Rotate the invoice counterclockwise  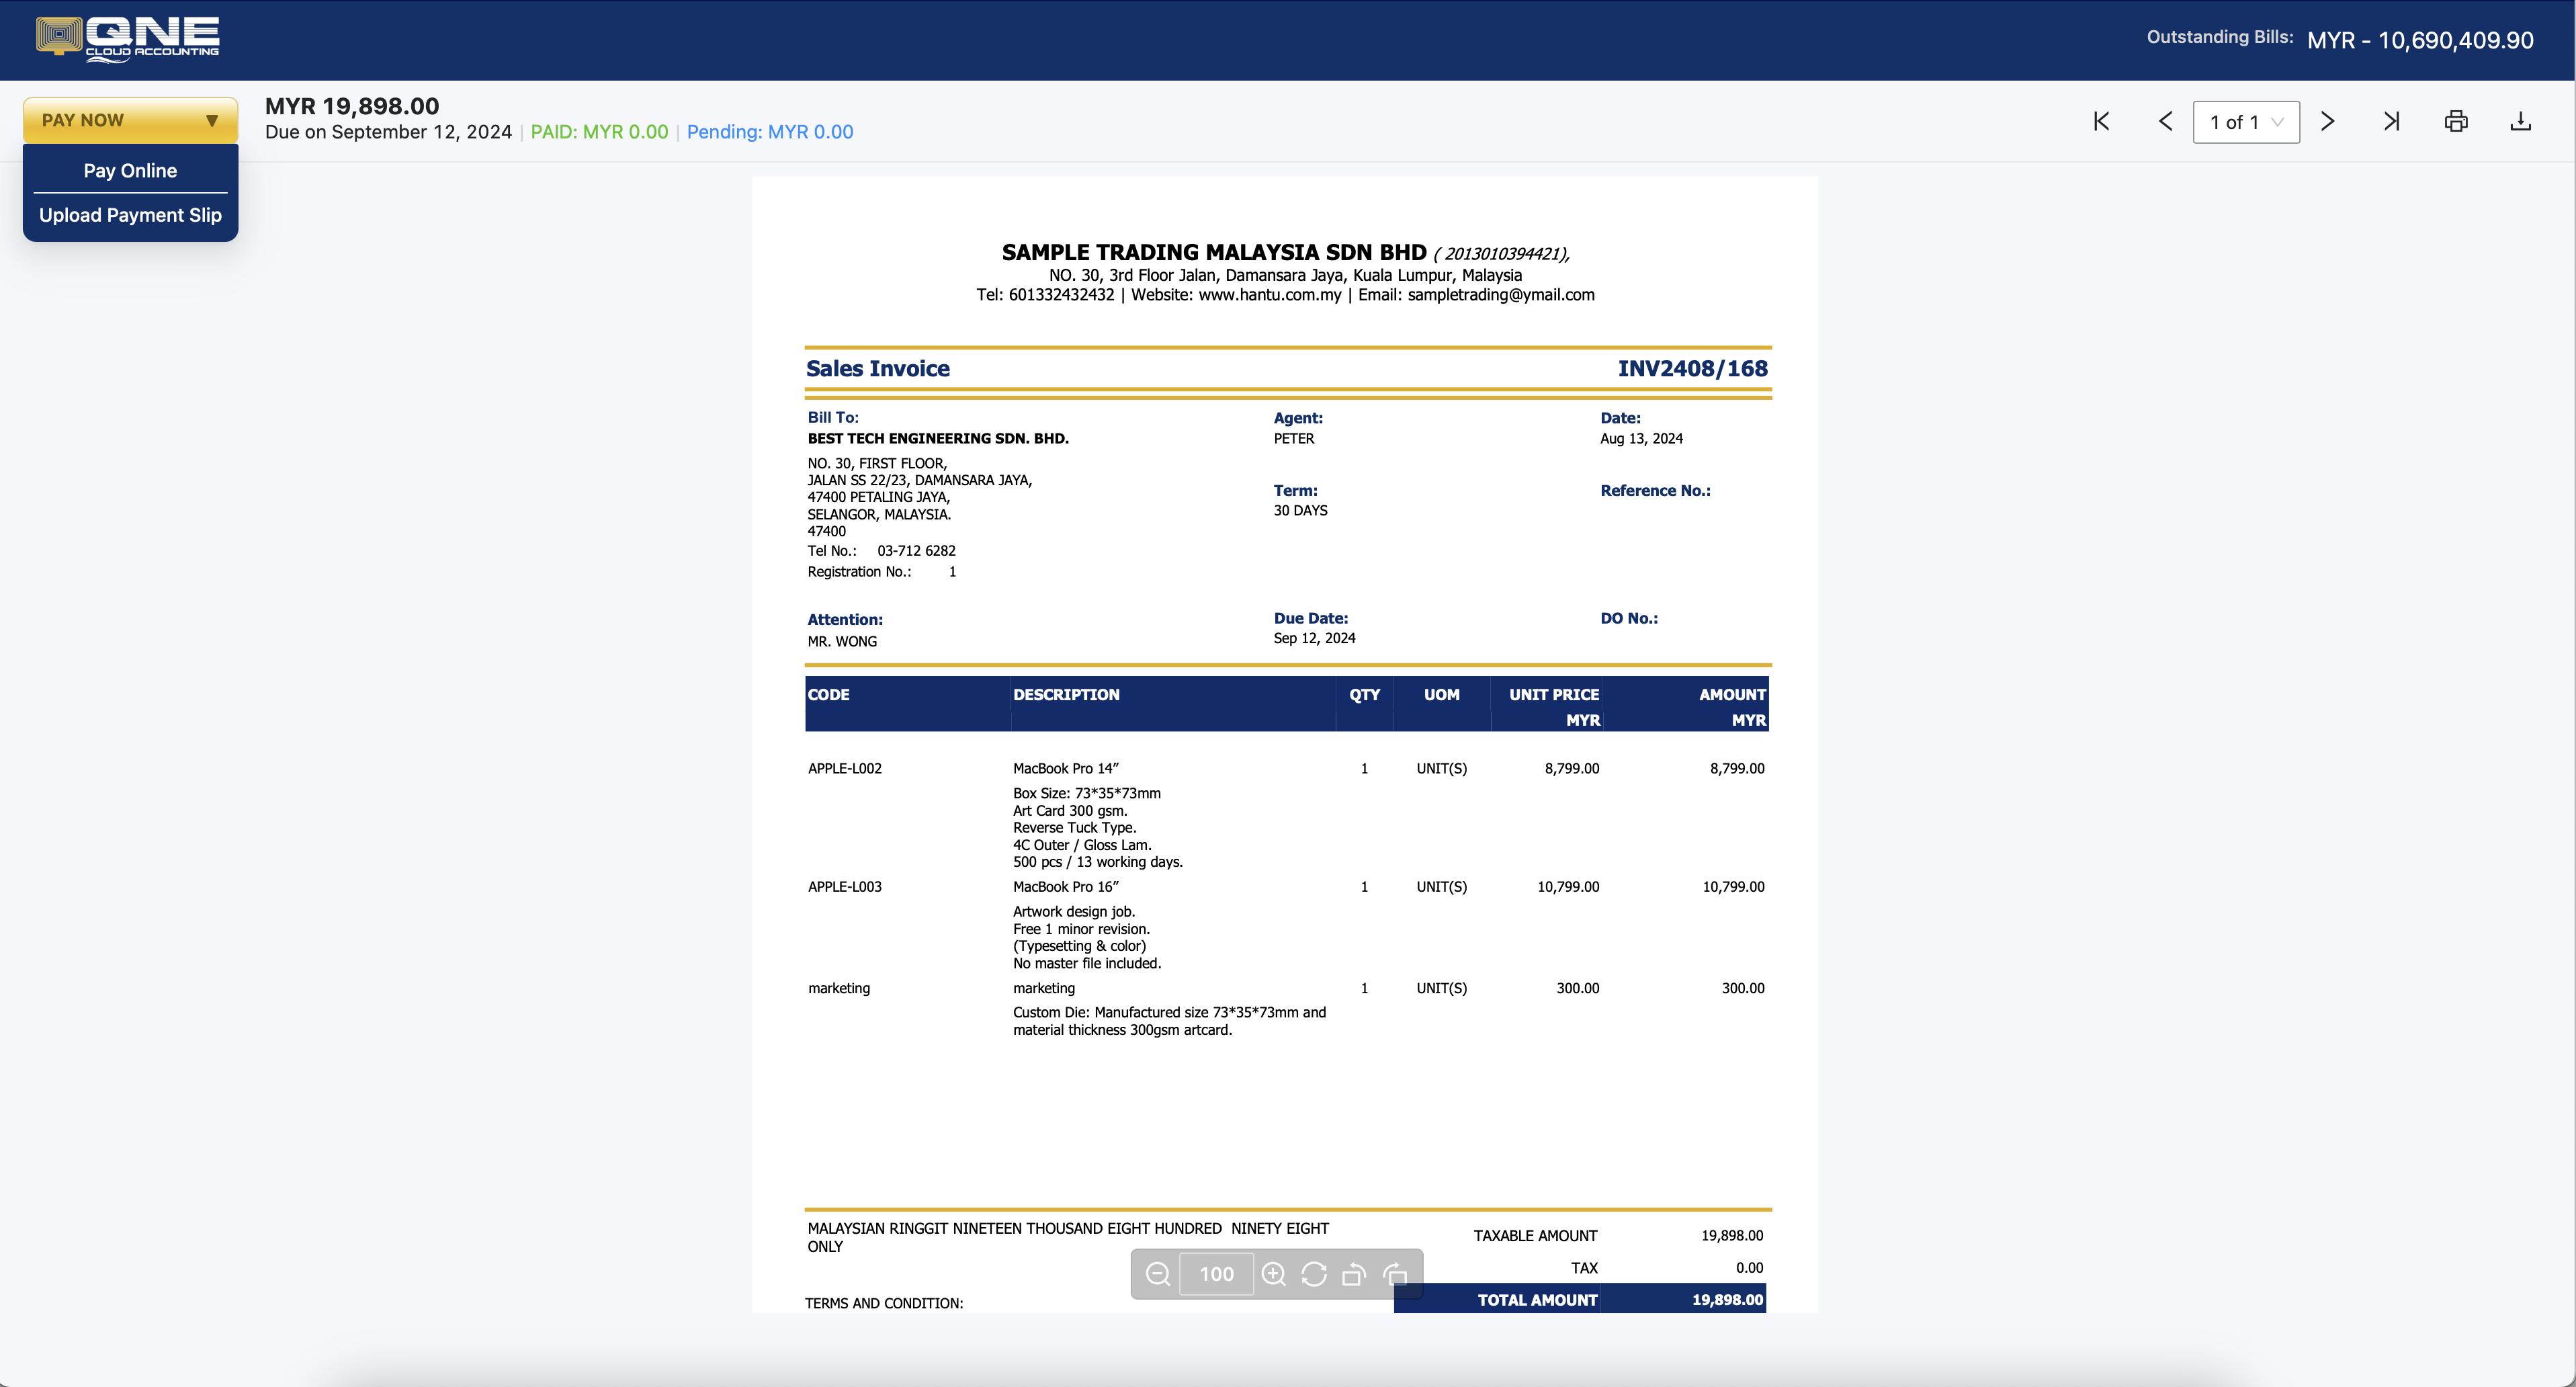1354,1274
